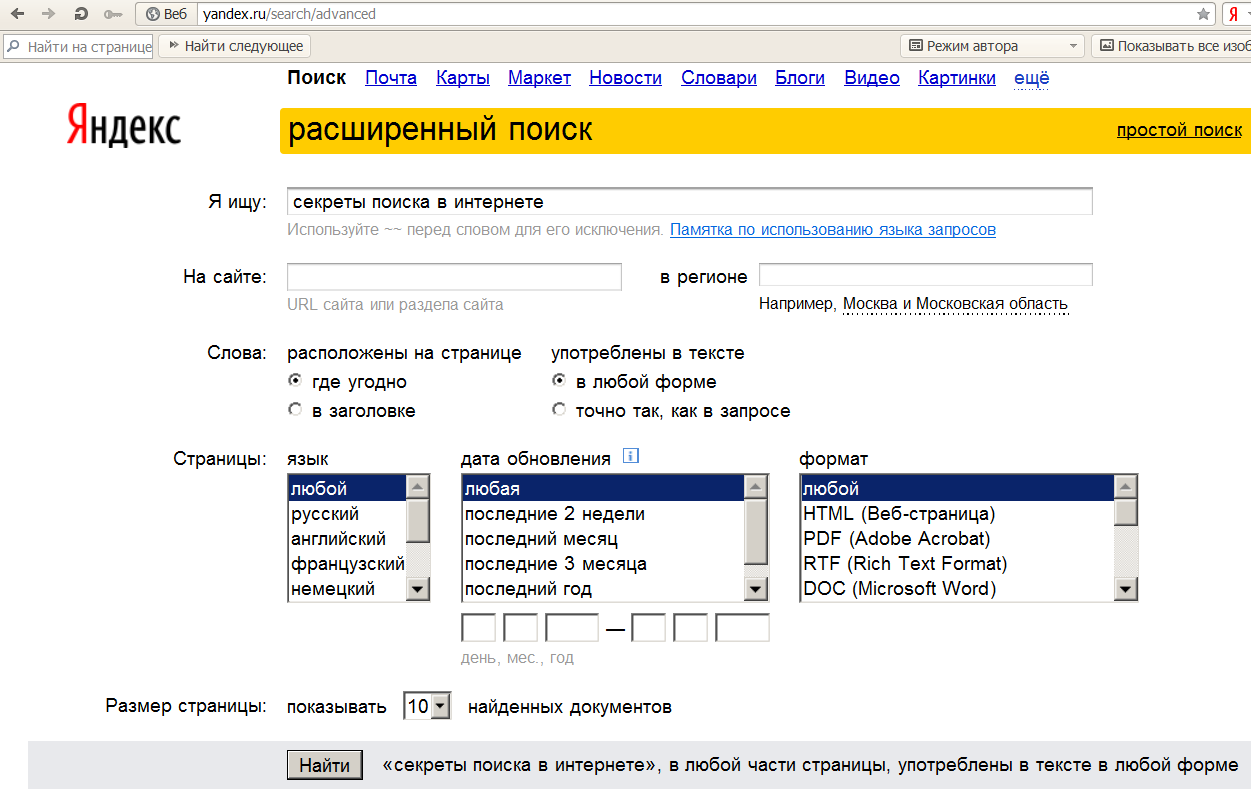
Task: Select любой in формат list
Action: coord(957,489)
